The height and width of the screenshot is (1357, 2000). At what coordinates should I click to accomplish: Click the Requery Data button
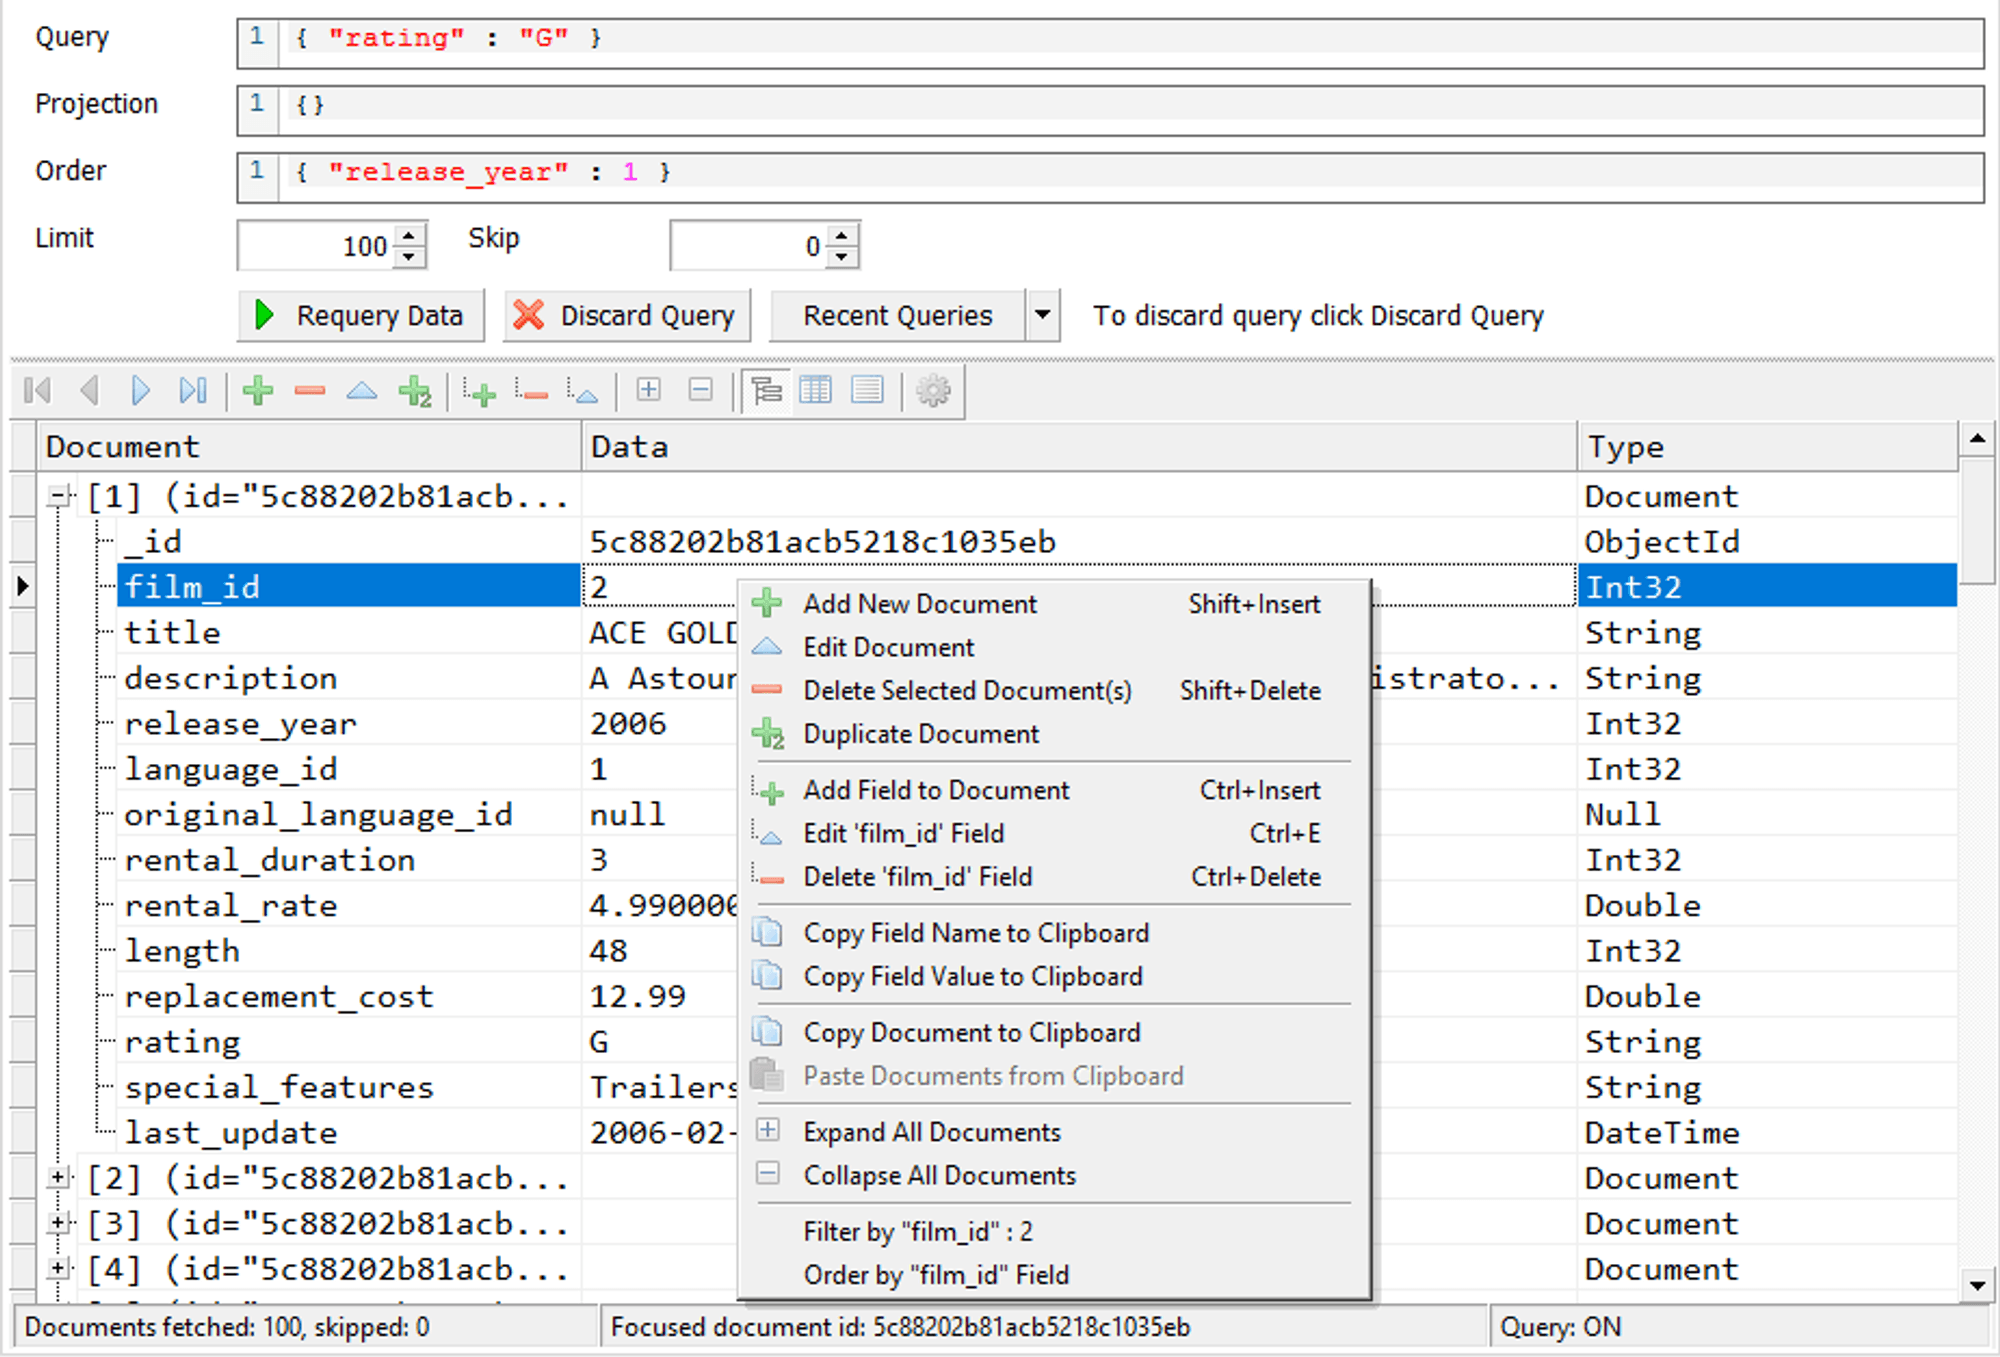360,315
